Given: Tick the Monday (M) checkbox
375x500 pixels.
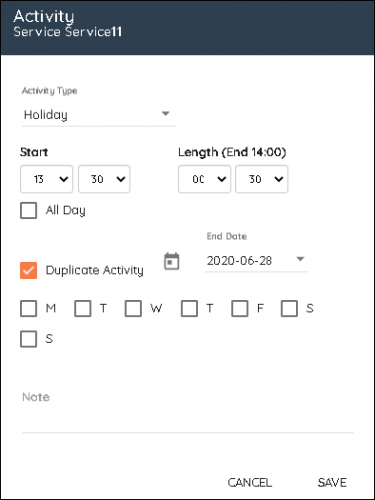Looking at the screenshot, I should point(29,308).
